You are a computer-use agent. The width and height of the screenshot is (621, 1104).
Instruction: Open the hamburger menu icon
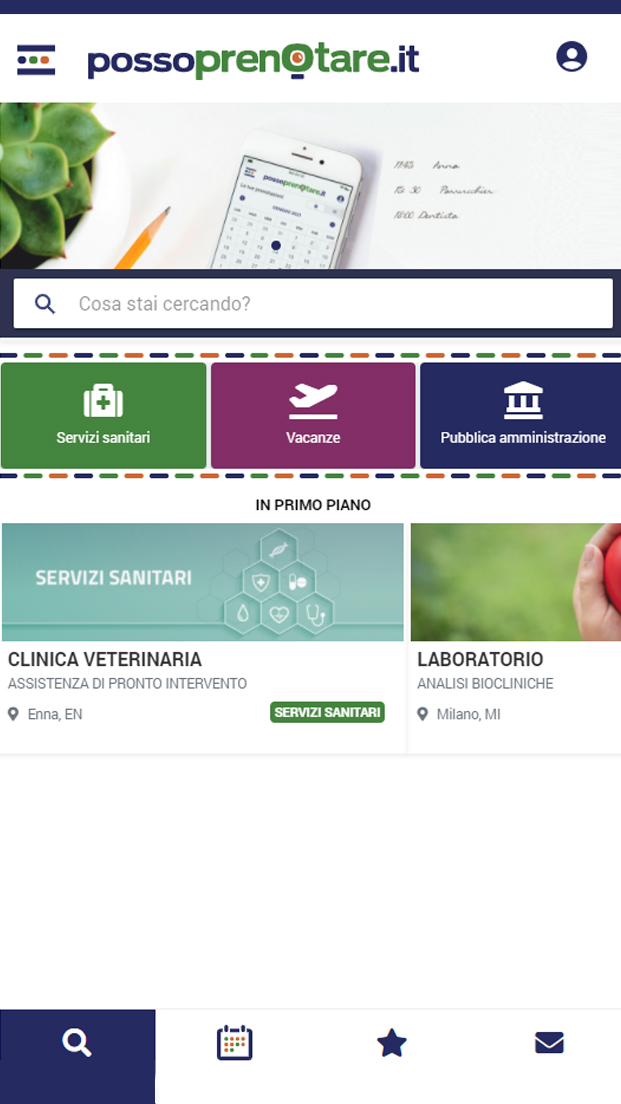click(x=36, y=60)
